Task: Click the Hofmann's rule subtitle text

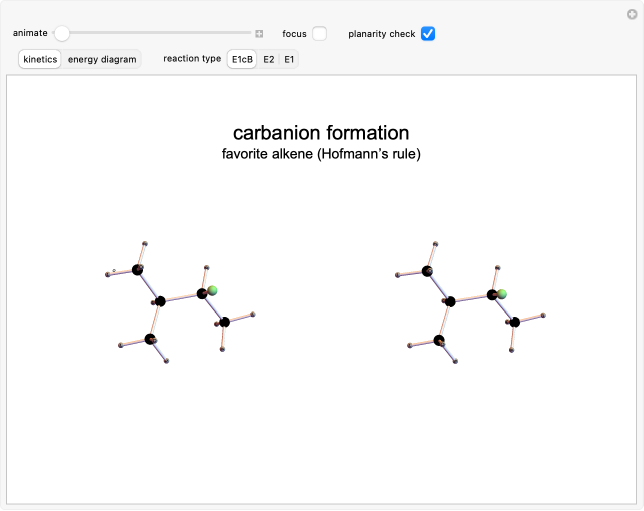Action: pos(321,155)
